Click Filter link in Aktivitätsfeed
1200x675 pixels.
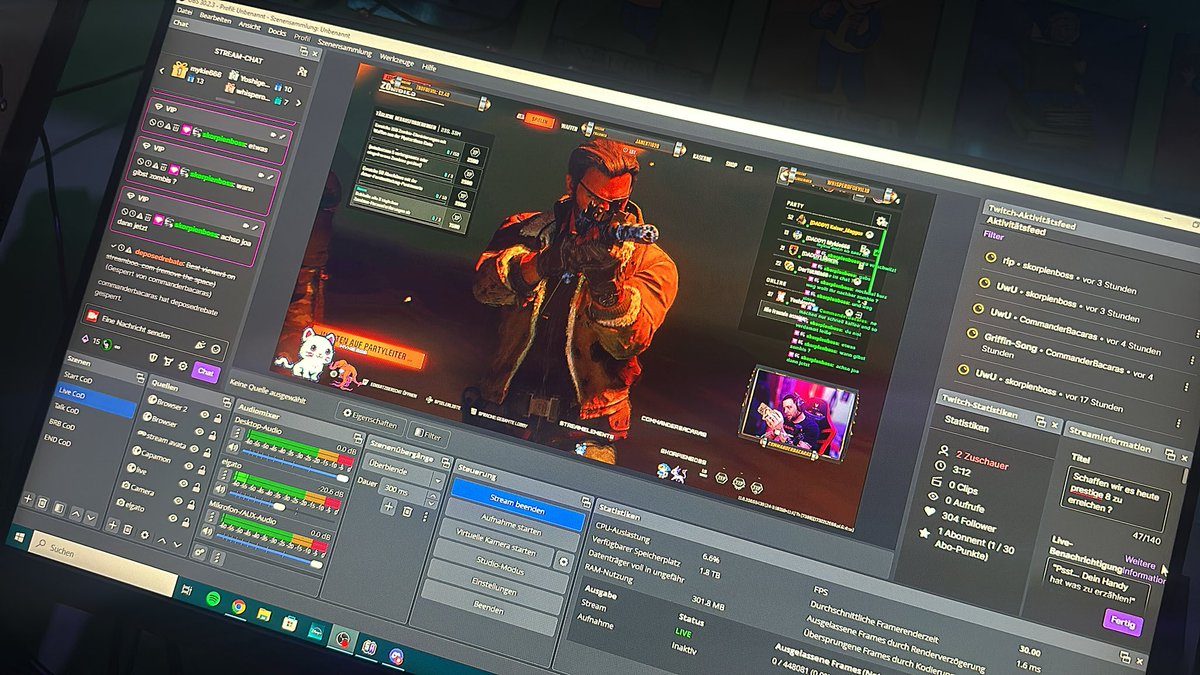[x=993, y=236]
